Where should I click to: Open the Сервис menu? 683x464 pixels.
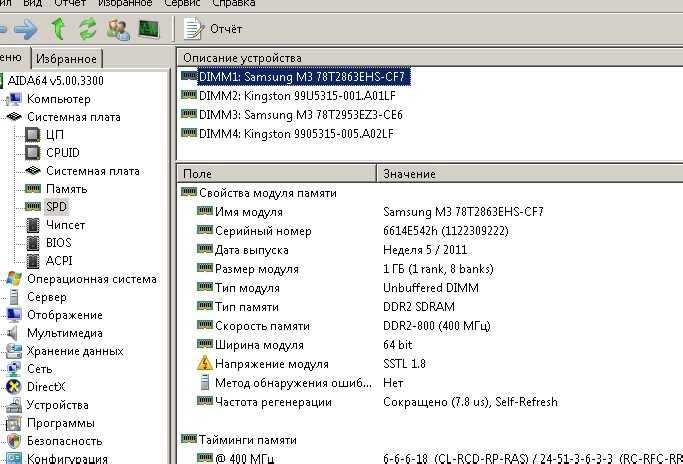[182, 3]
